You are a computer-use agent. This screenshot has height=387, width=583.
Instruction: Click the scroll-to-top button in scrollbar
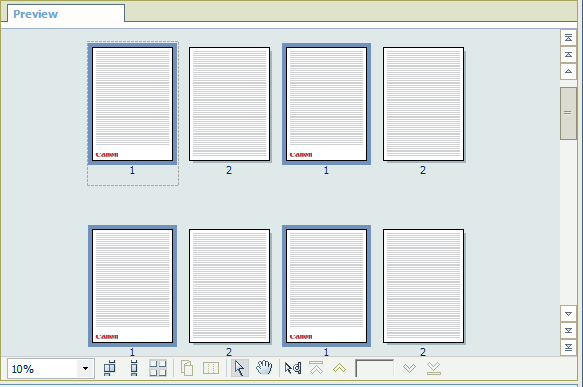coord(568,38)
